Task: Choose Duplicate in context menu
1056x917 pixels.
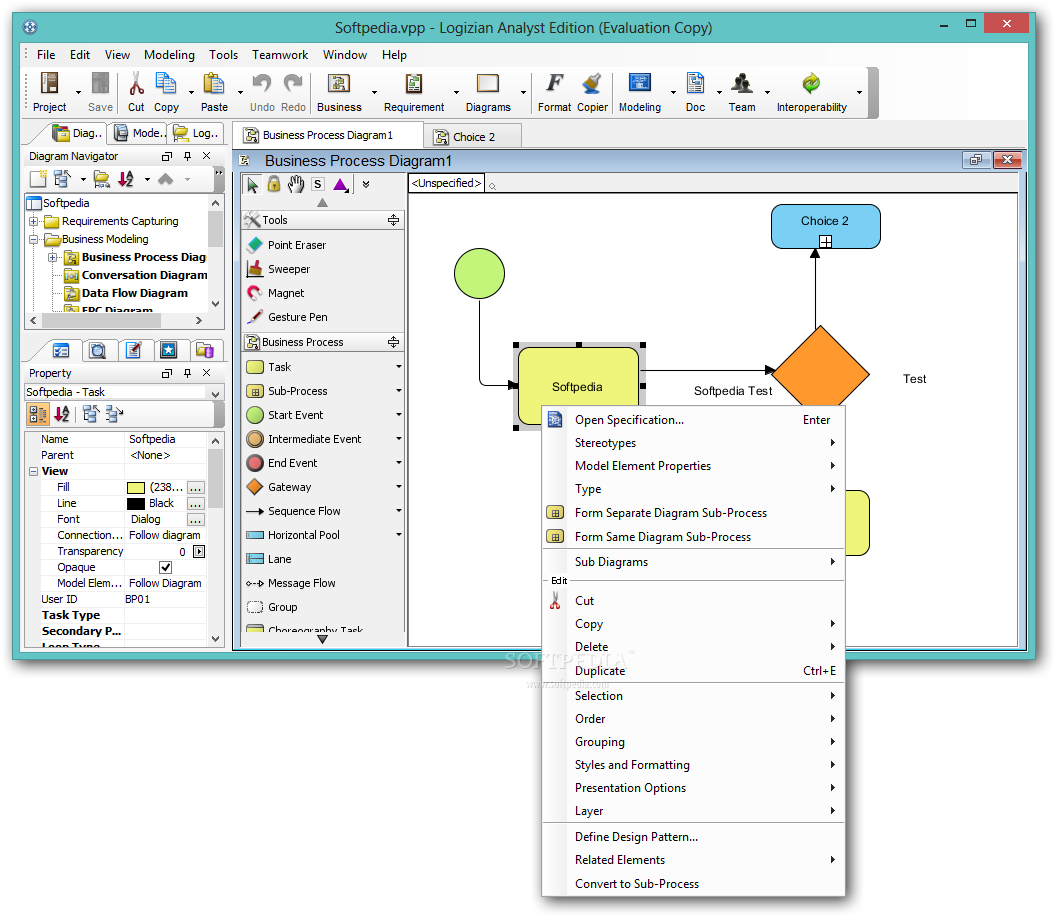Action: 694,671
